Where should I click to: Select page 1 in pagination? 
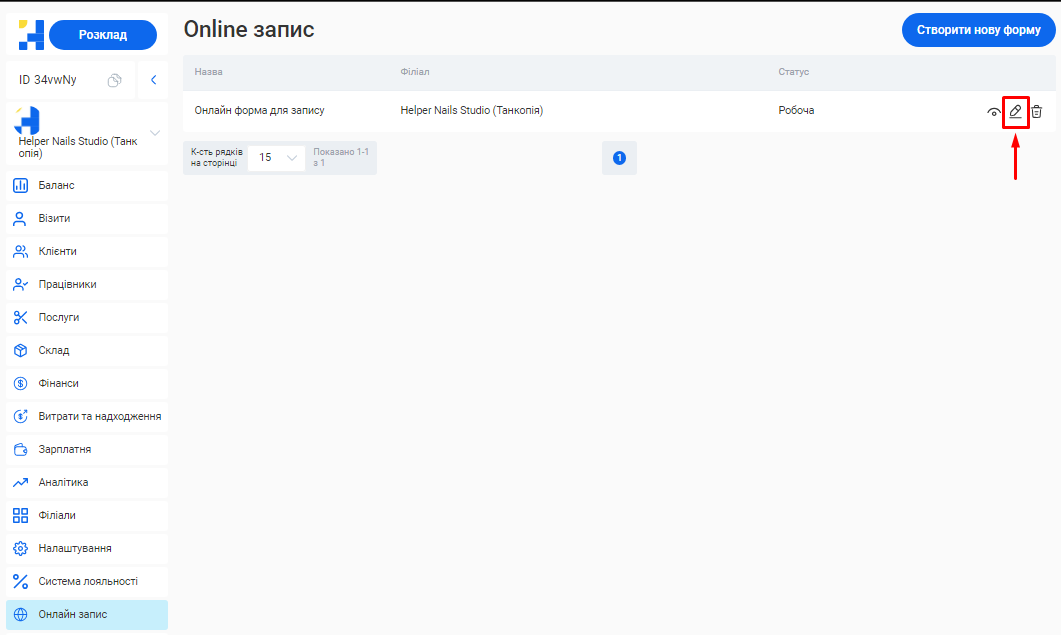tap(619, 158)
